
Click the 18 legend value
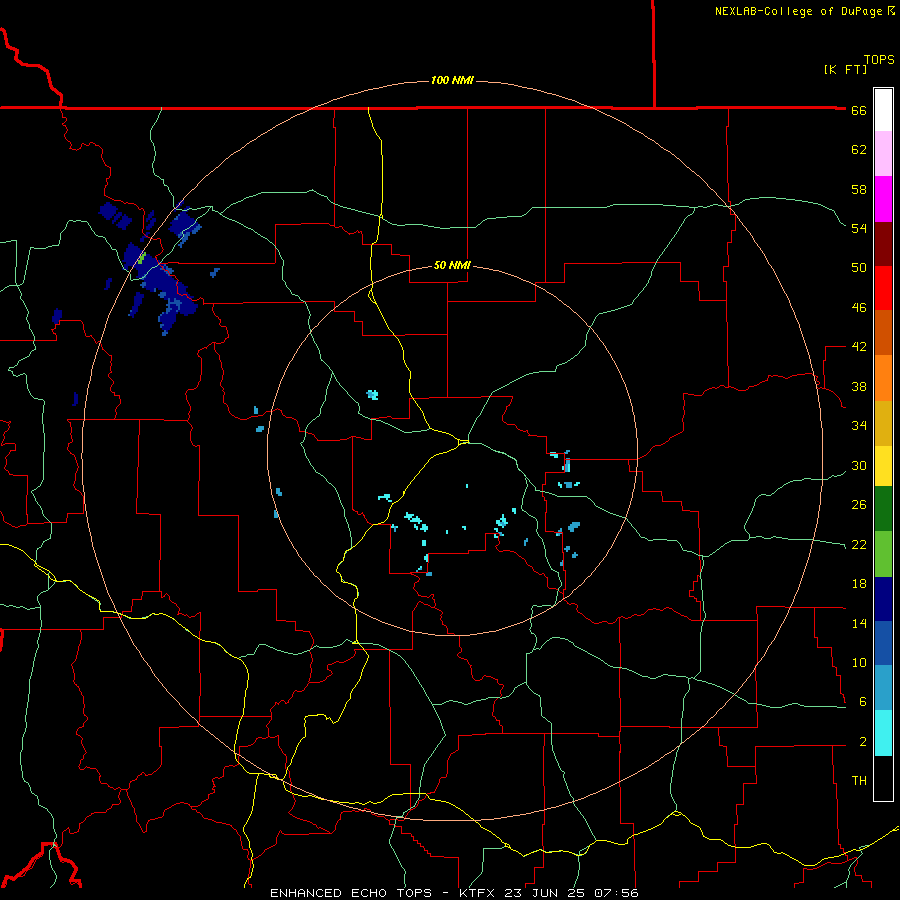tap(859, 584)
